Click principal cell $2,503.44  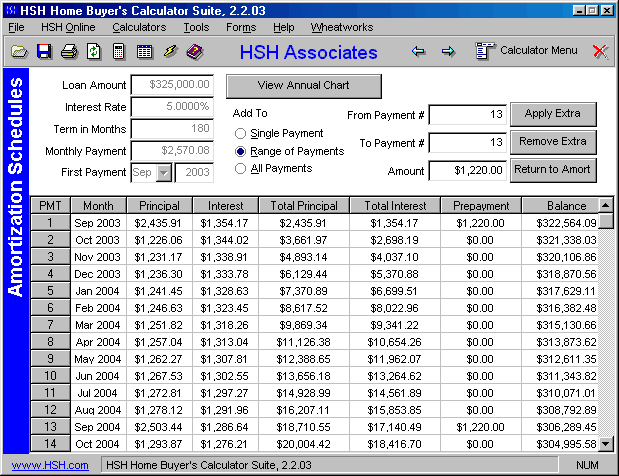click(x=159, y=427)
